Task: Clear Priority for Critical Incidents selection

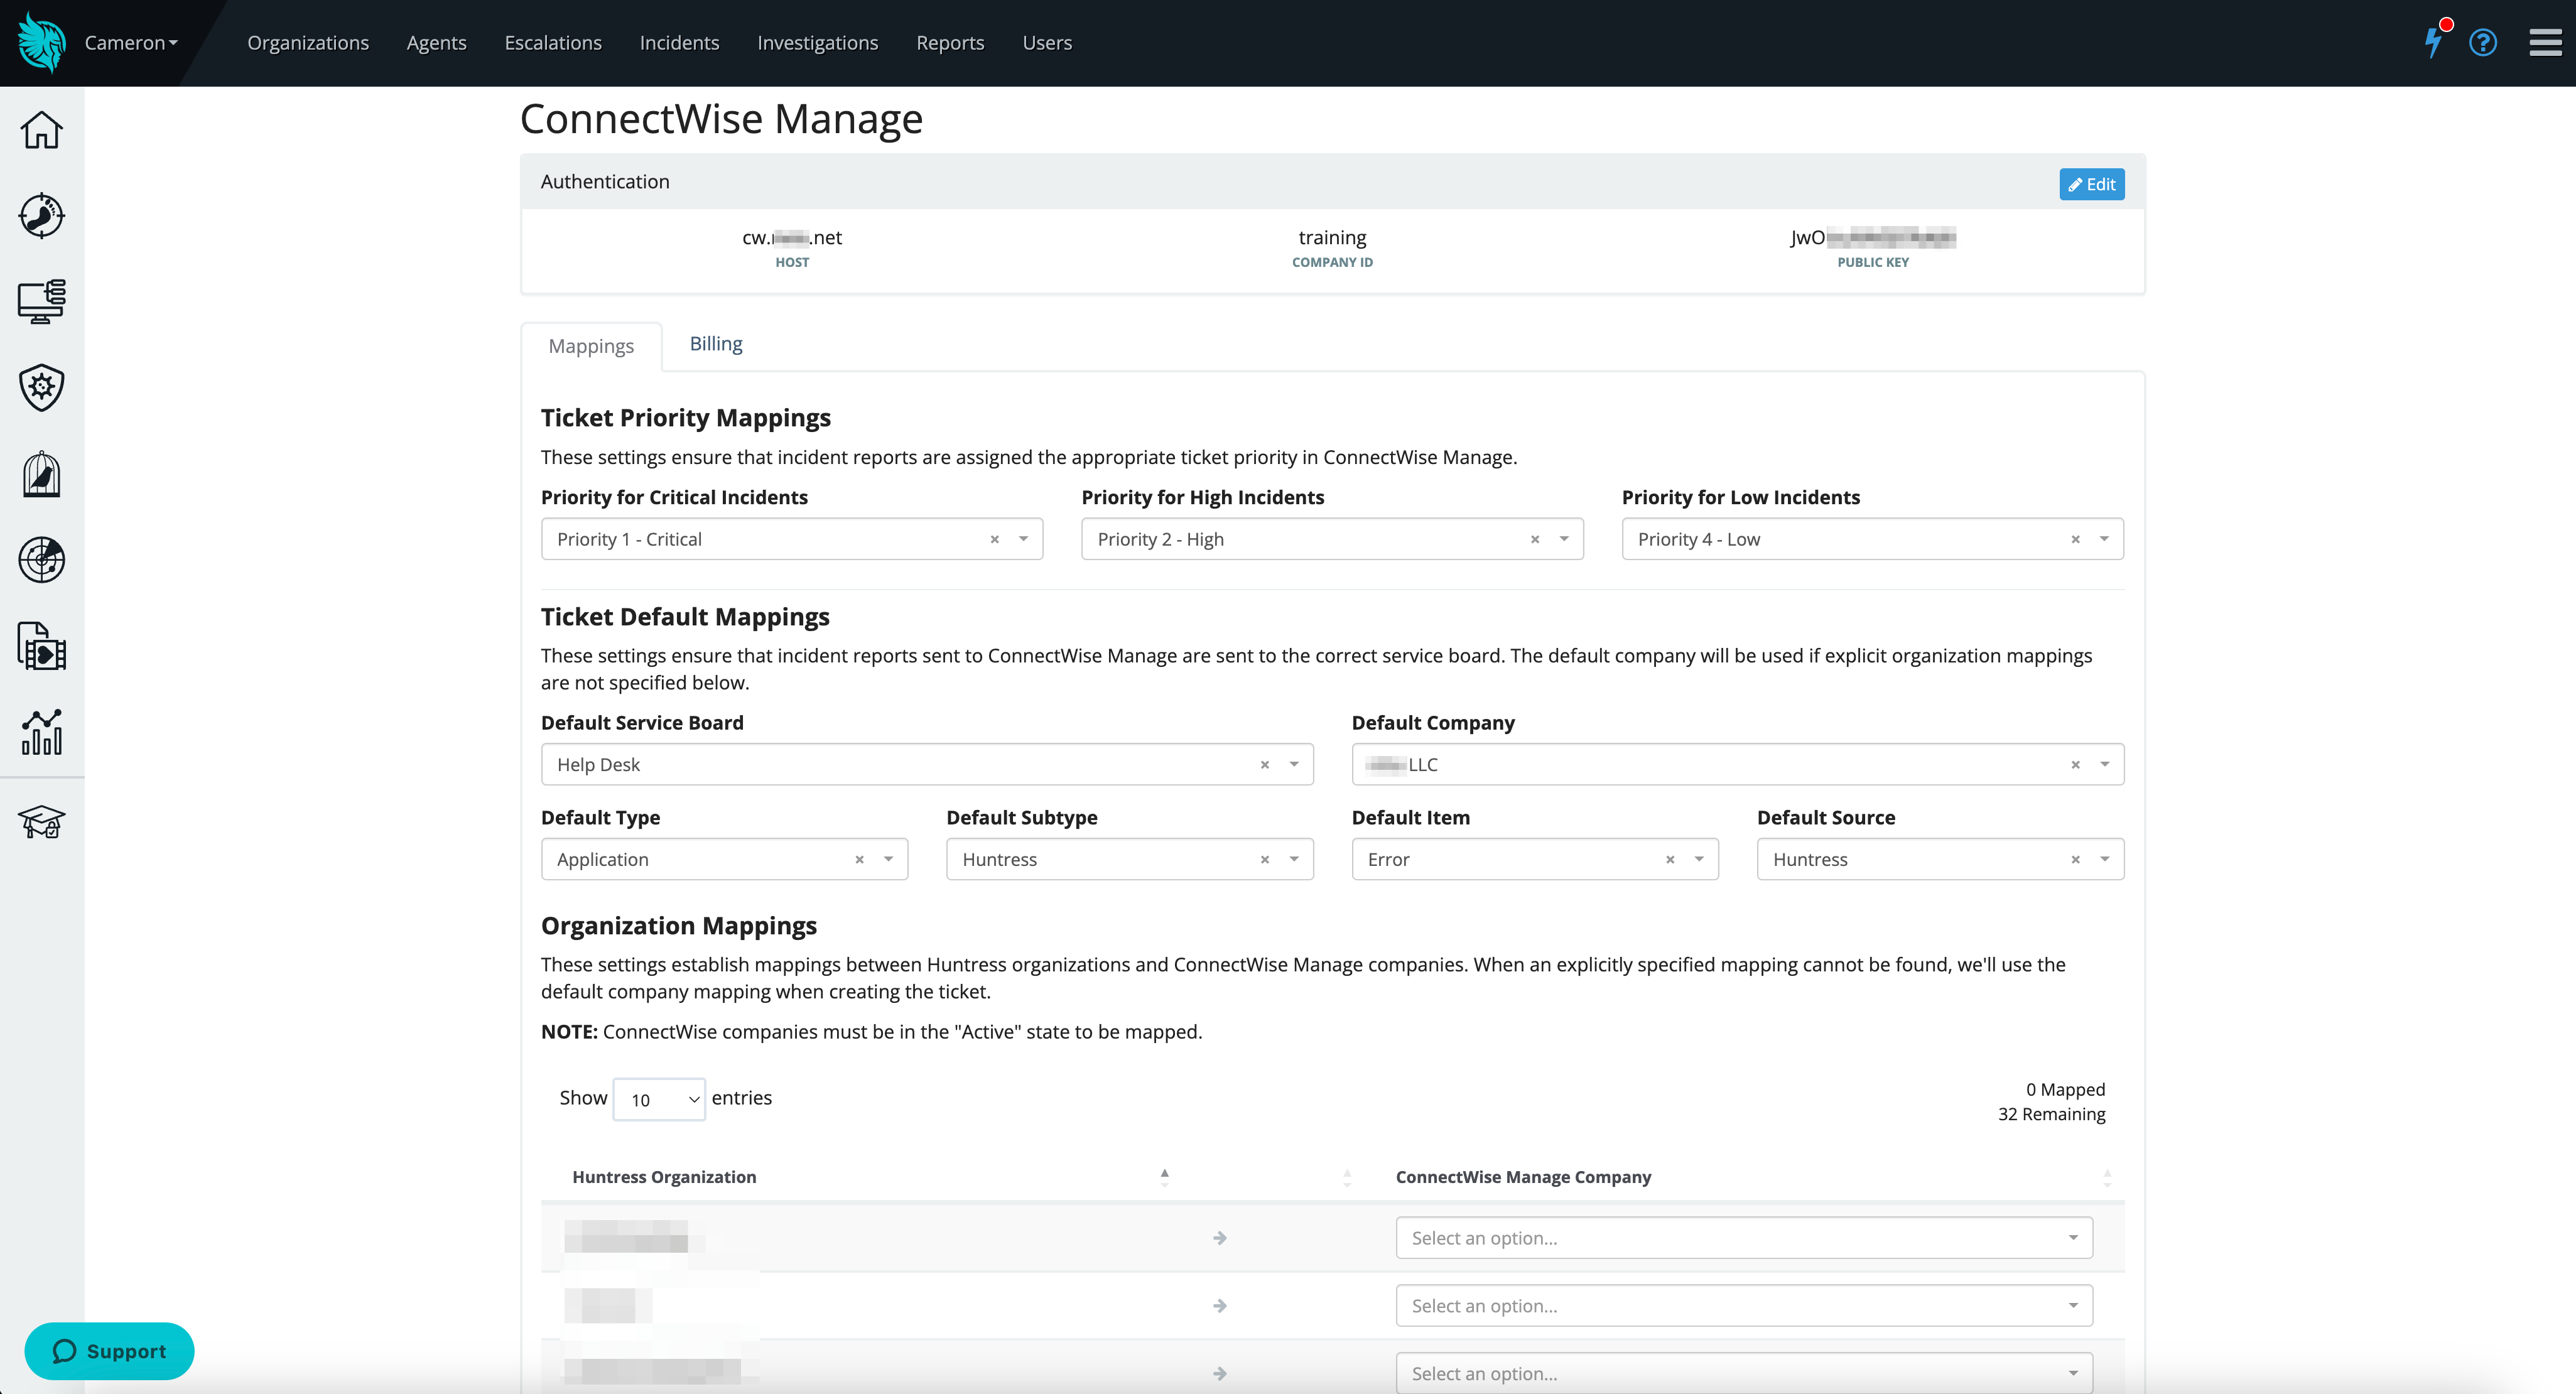Action: click(994, 540)
